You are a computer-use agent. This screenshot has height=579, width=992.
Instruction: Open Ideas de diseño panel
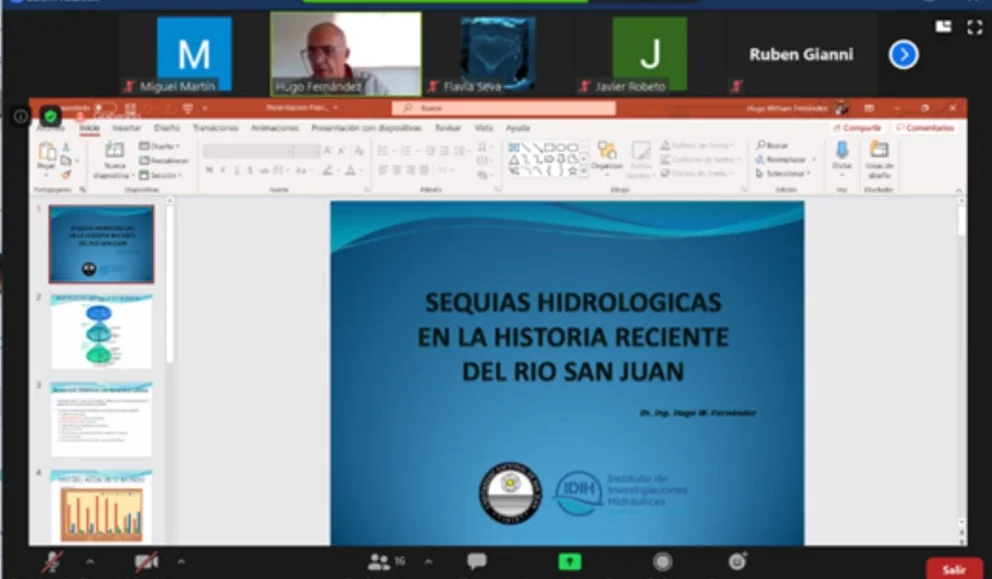pyautogui.click(x=878, y=156)
